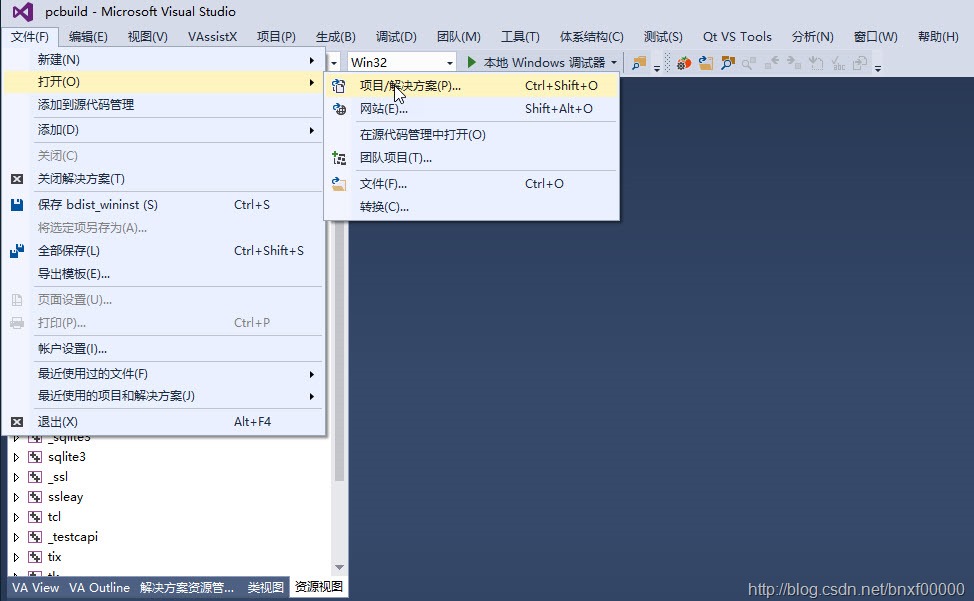Viewport: 974px width, 601px height.
Task: Click the green Start debugging arrow
Action: 471,62
